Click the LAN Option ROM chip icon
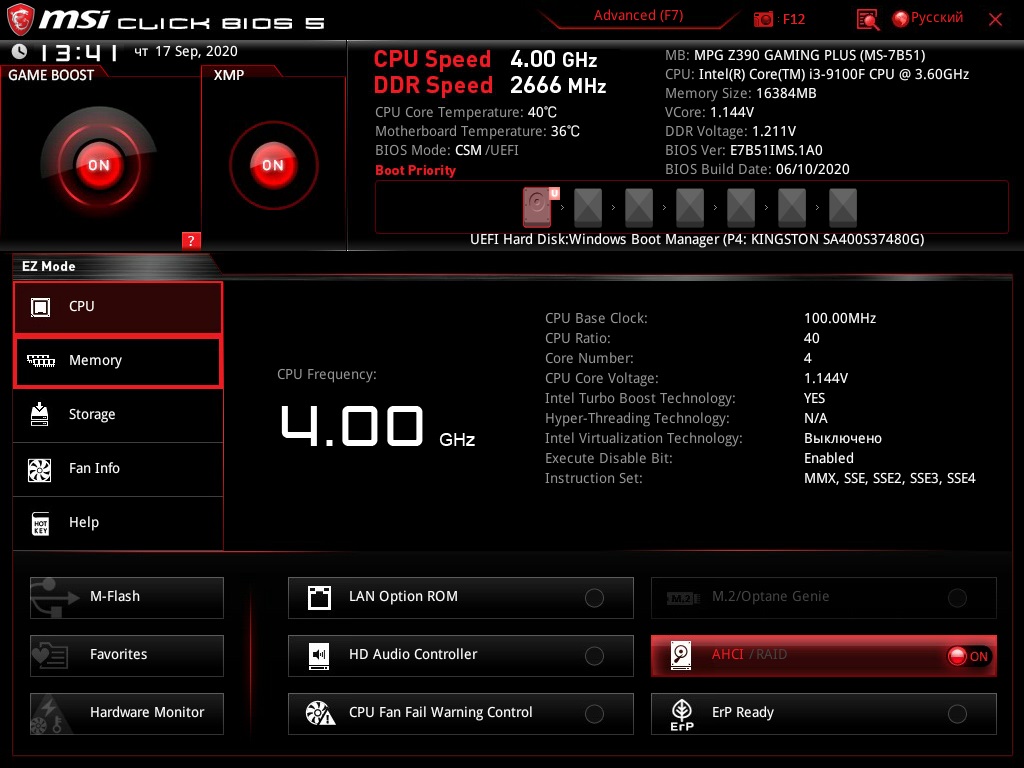This screenshot has height=768, width=1024. click(319, 598)
